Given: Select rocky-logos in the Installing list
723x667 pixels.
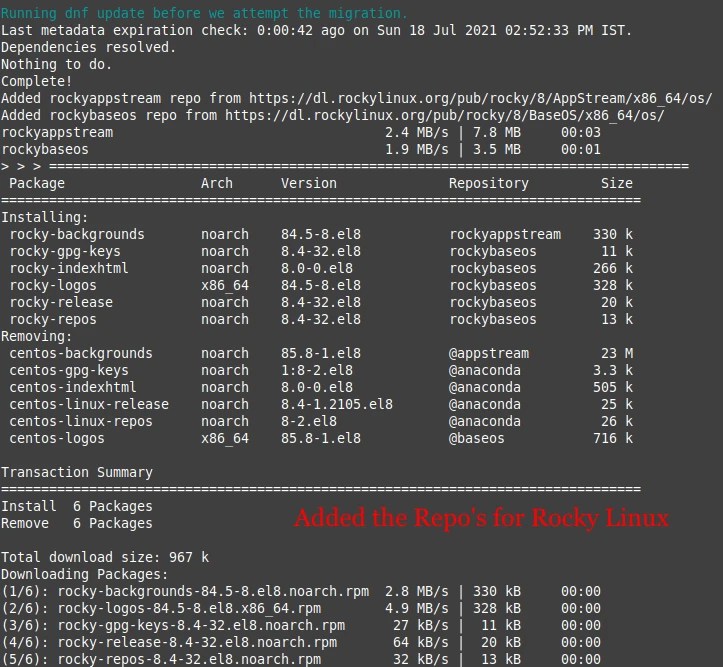Looking at the screenshot, I should [53, 286].
